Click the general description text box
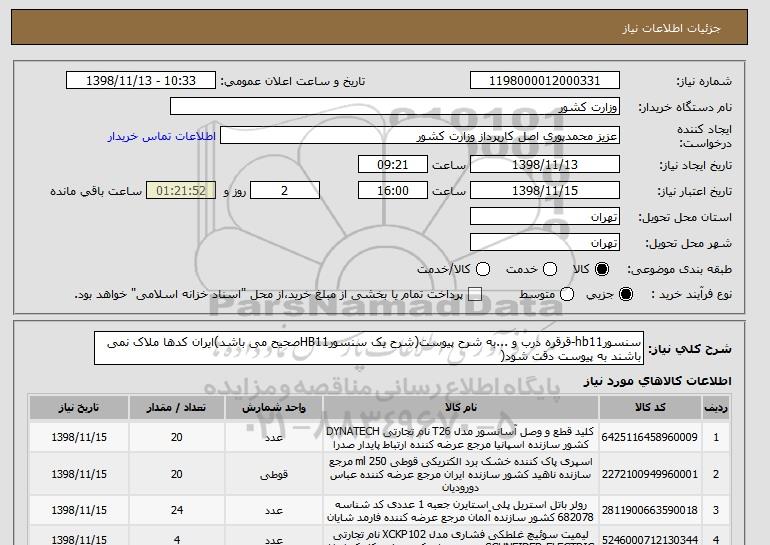Screen dimensions: 770x545 tap(369, 348)
